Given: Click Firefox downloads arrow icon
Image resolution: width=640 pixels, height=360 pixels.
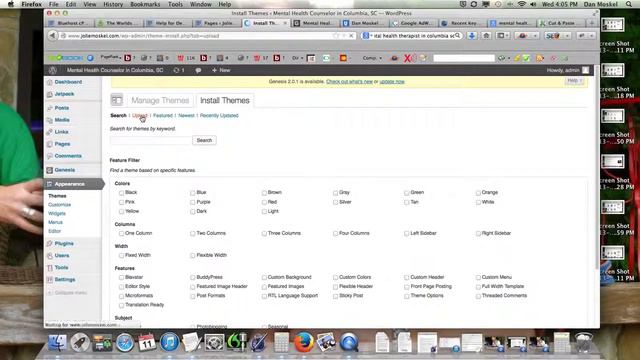Looking at the screenshot, I should (x=472, y=36).
